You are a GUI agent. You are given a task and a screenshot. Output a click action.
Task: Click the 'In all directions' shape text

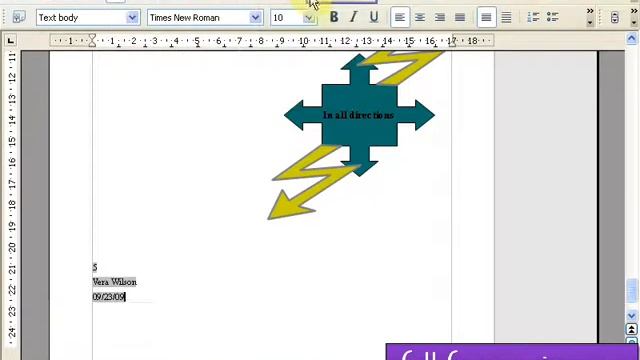[x=358, y=115]
